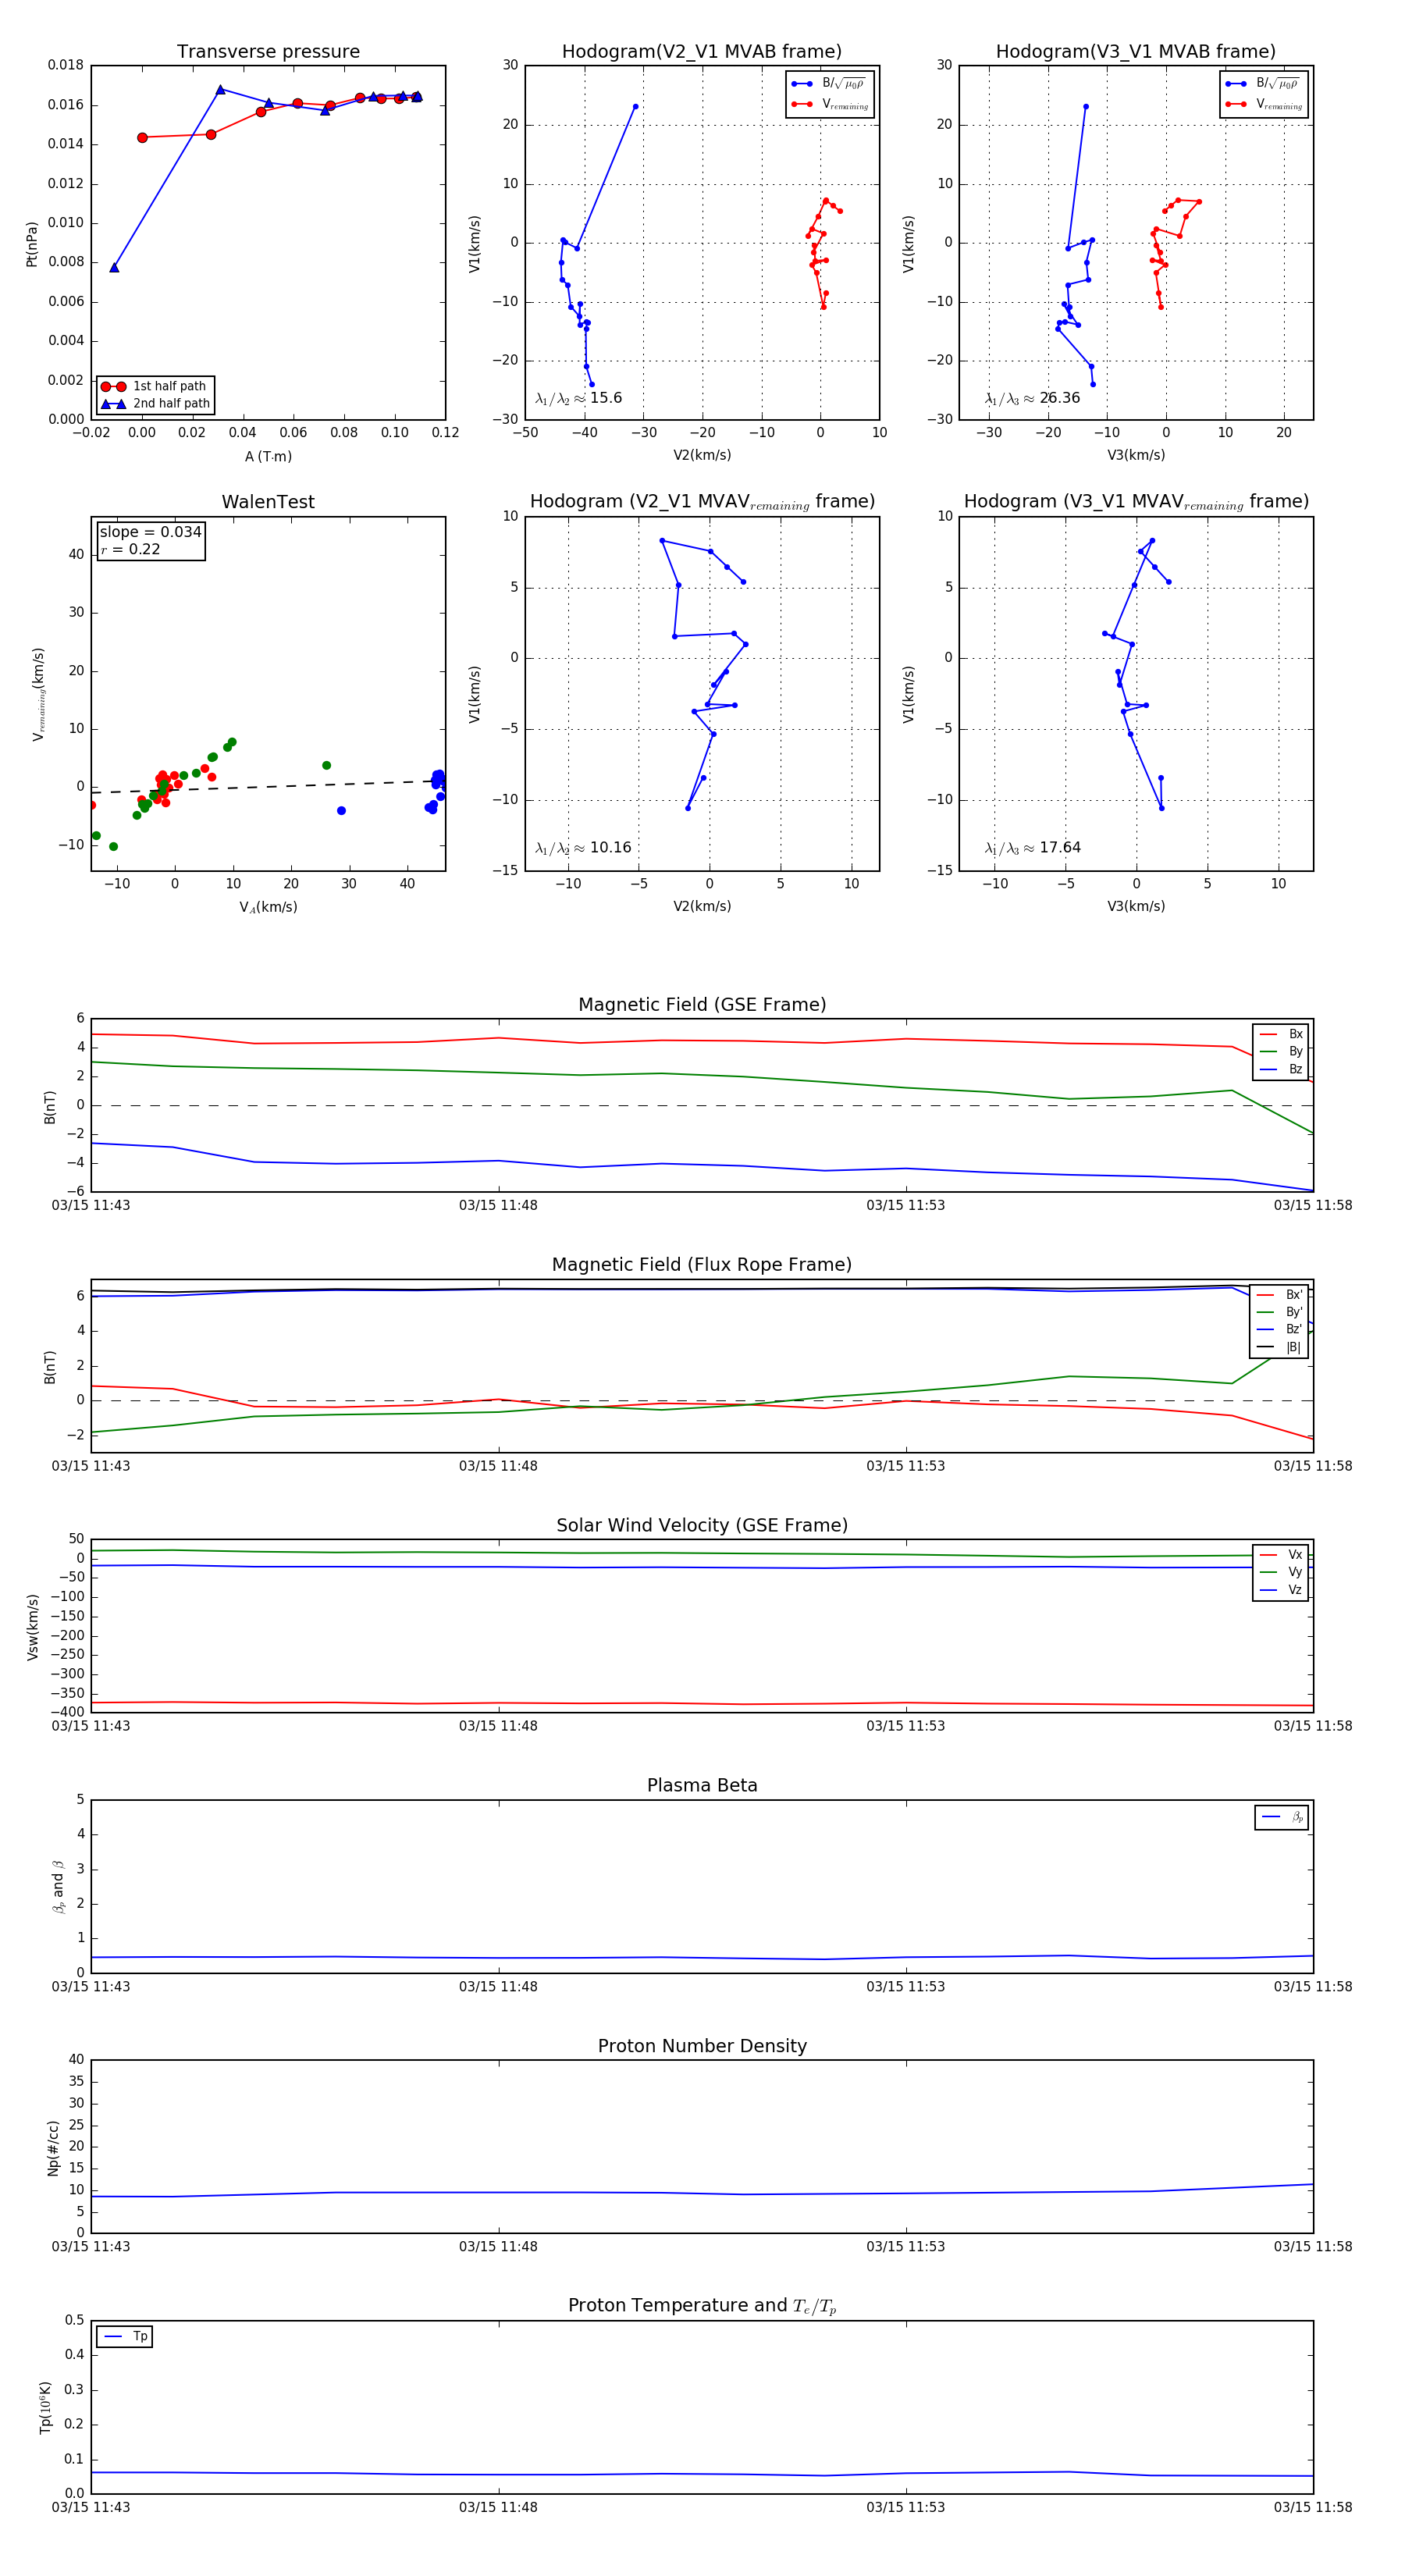
Task: Click the 'V_A(km/s)' x-axis label in WalenTest
Action: click(x=268, y=907)
